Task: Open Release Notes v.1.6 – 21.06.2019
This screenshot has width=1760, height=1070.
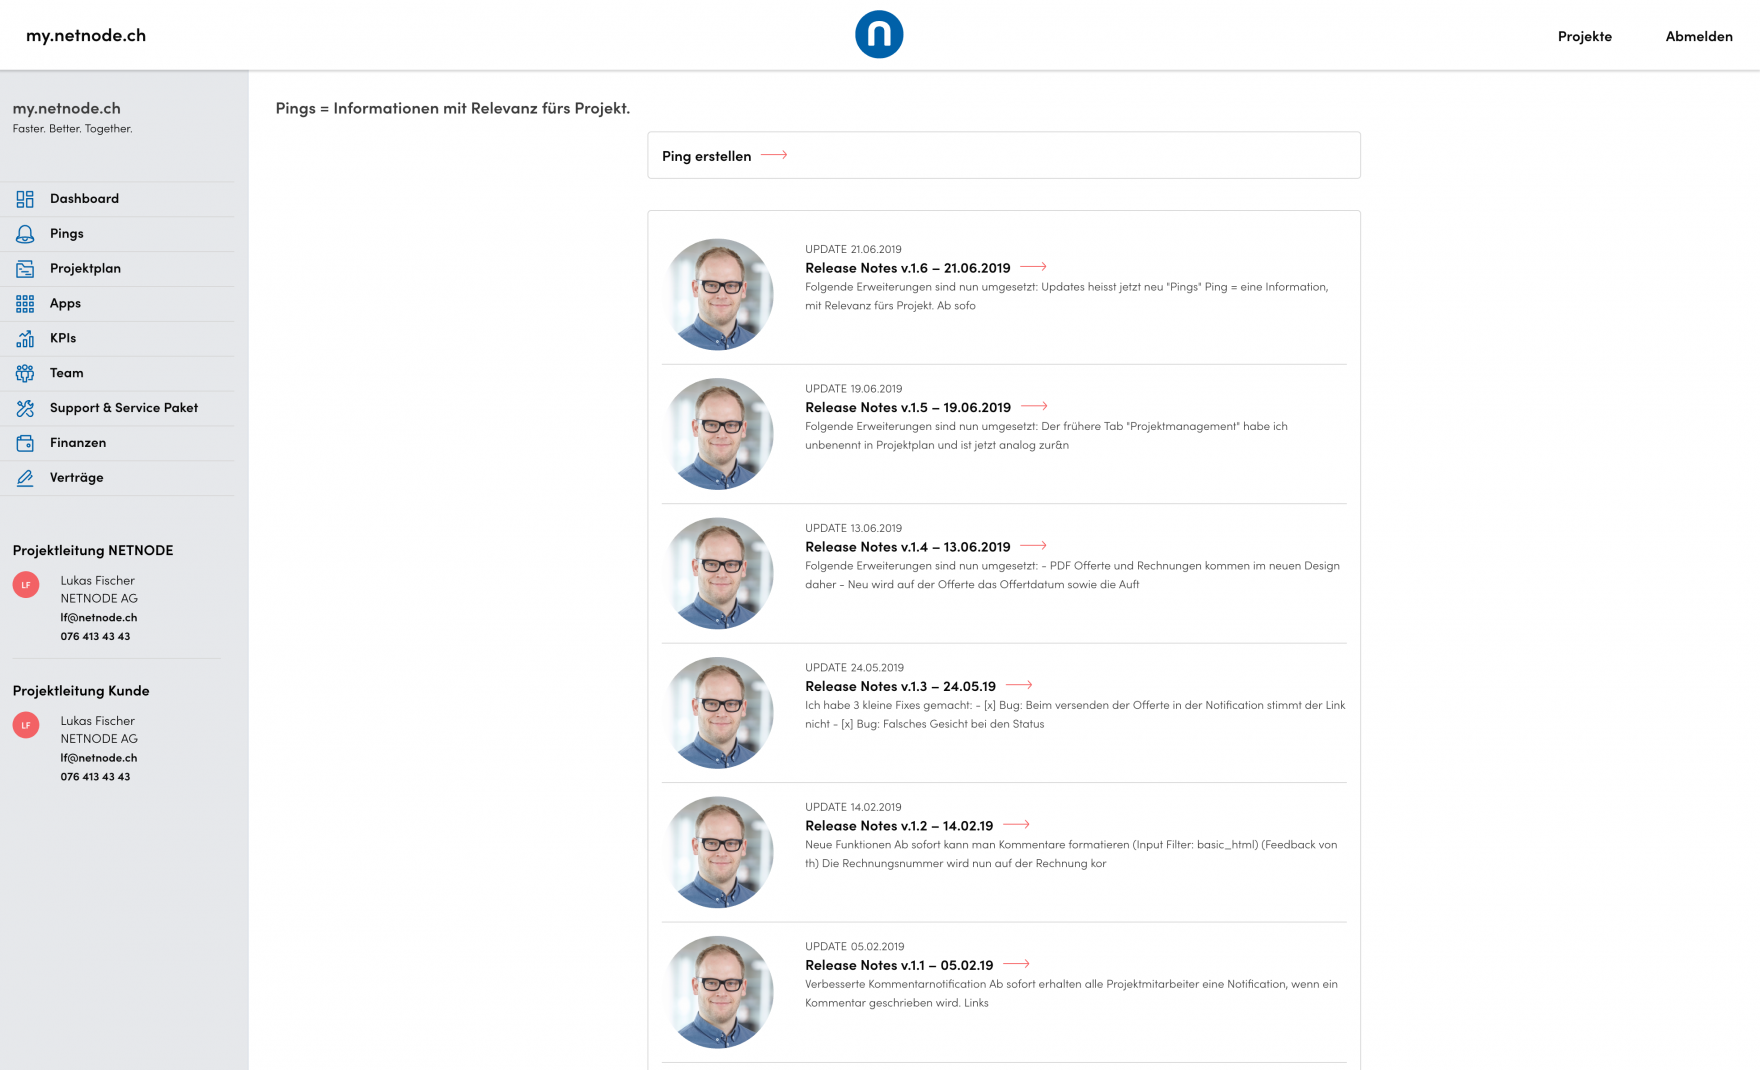Action: point(907,268)
